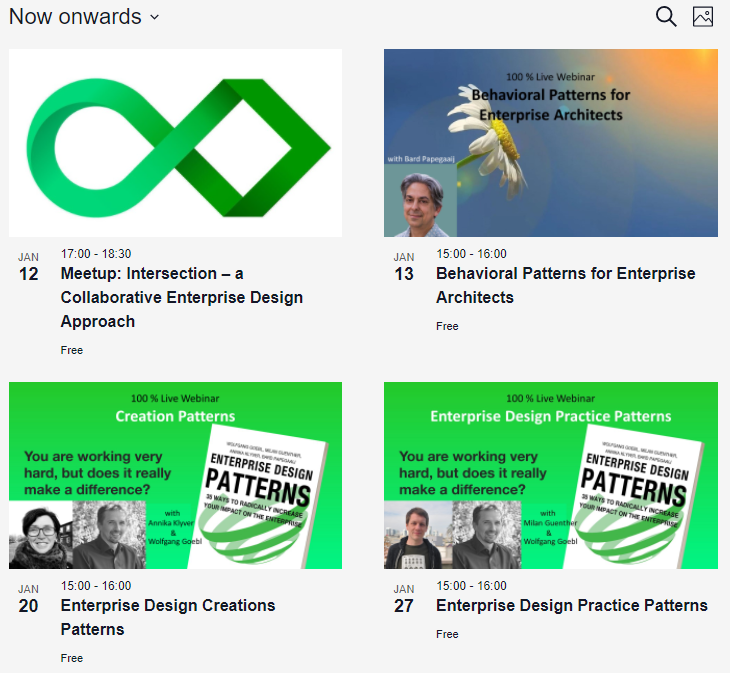Select the Jan 20 date label
Screen dimensions: 730x673
[x=28, y=599]
